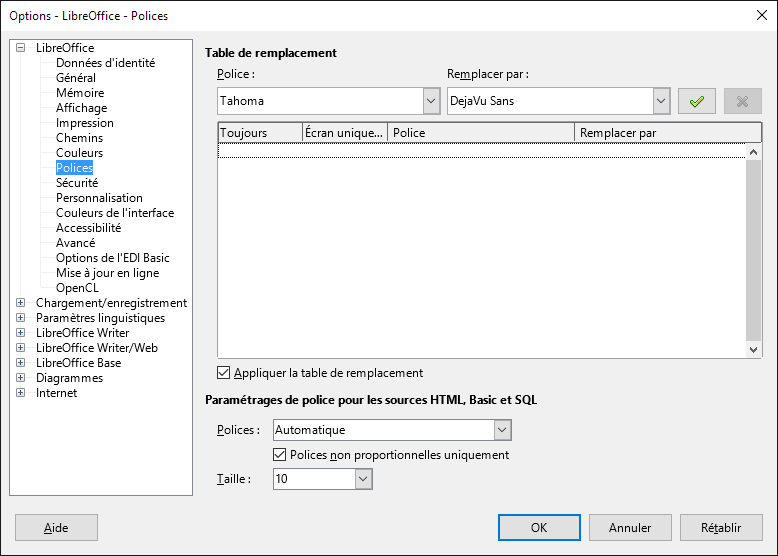Click the Écran unique column header

(345, 133)
